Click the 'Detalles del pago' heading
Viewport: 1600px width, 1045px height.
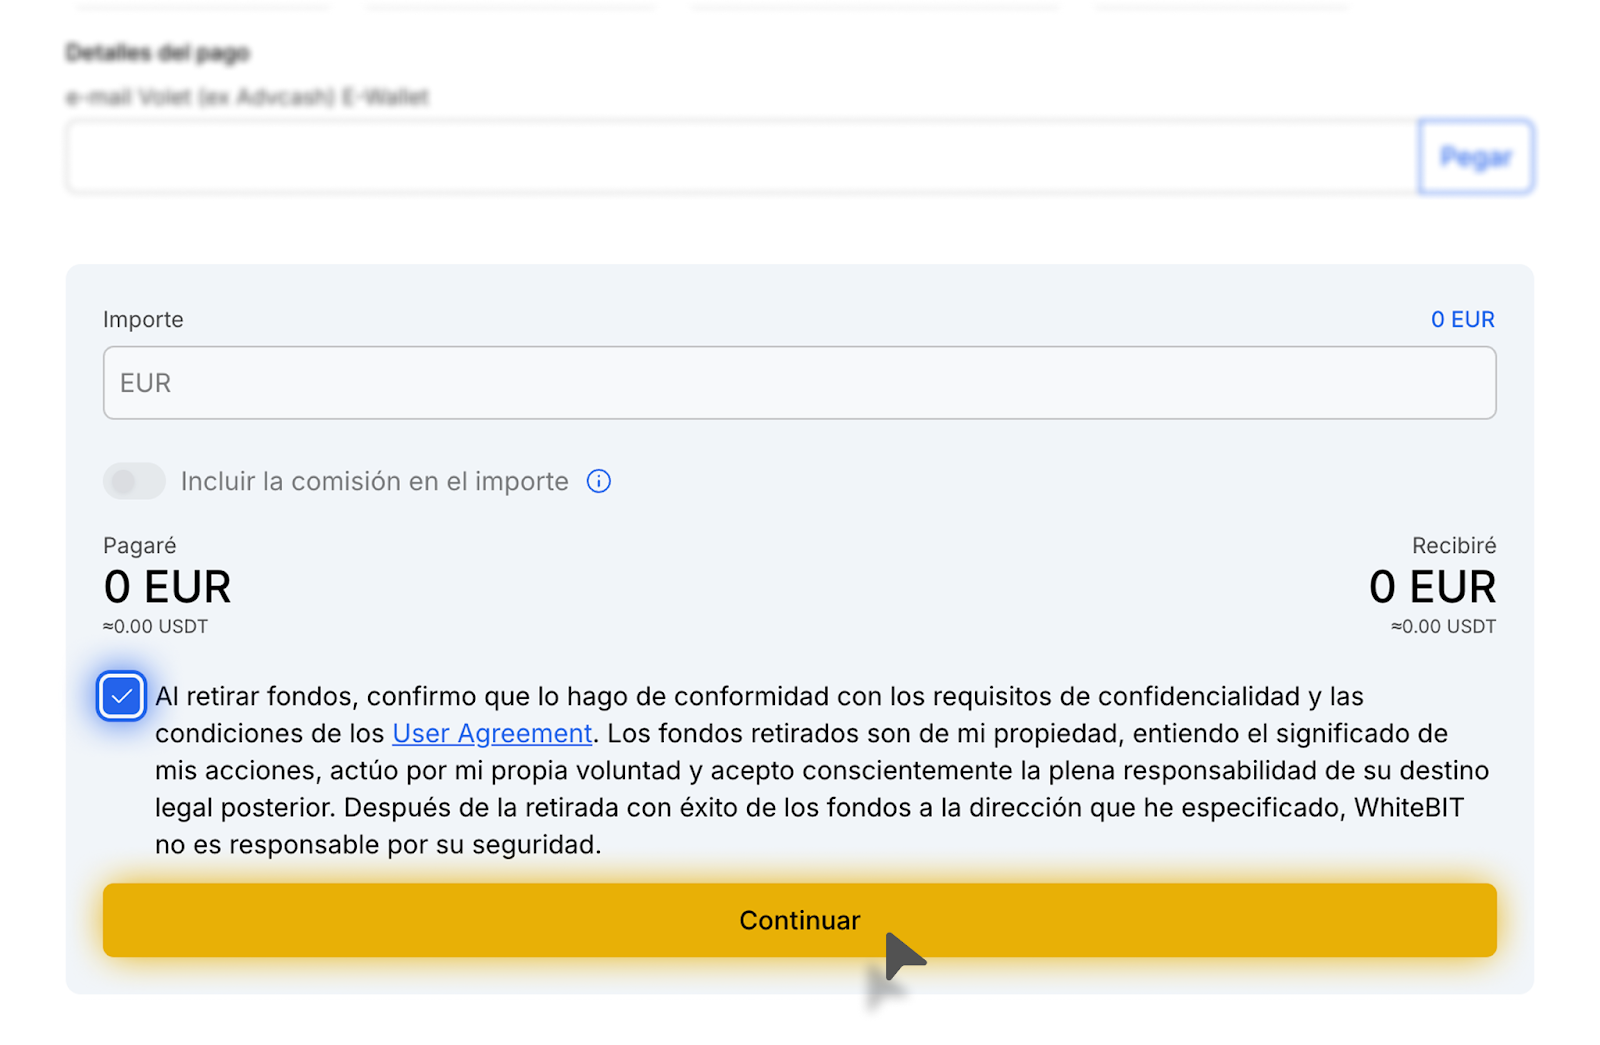click(x=157, y=53)
